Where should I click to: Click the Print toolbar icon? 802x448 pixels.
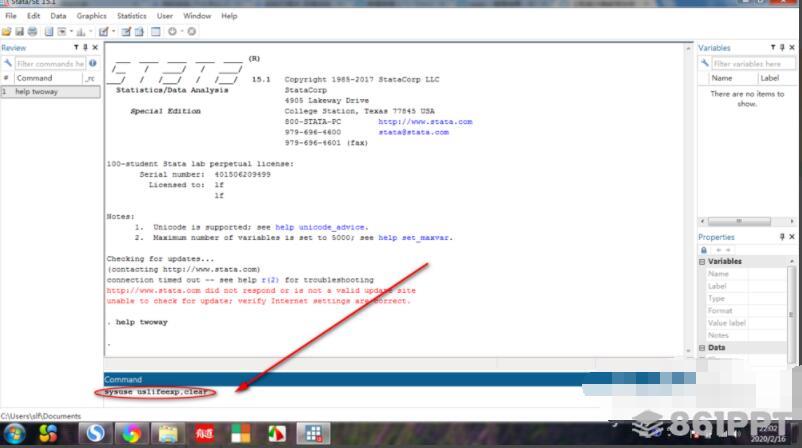32,32
